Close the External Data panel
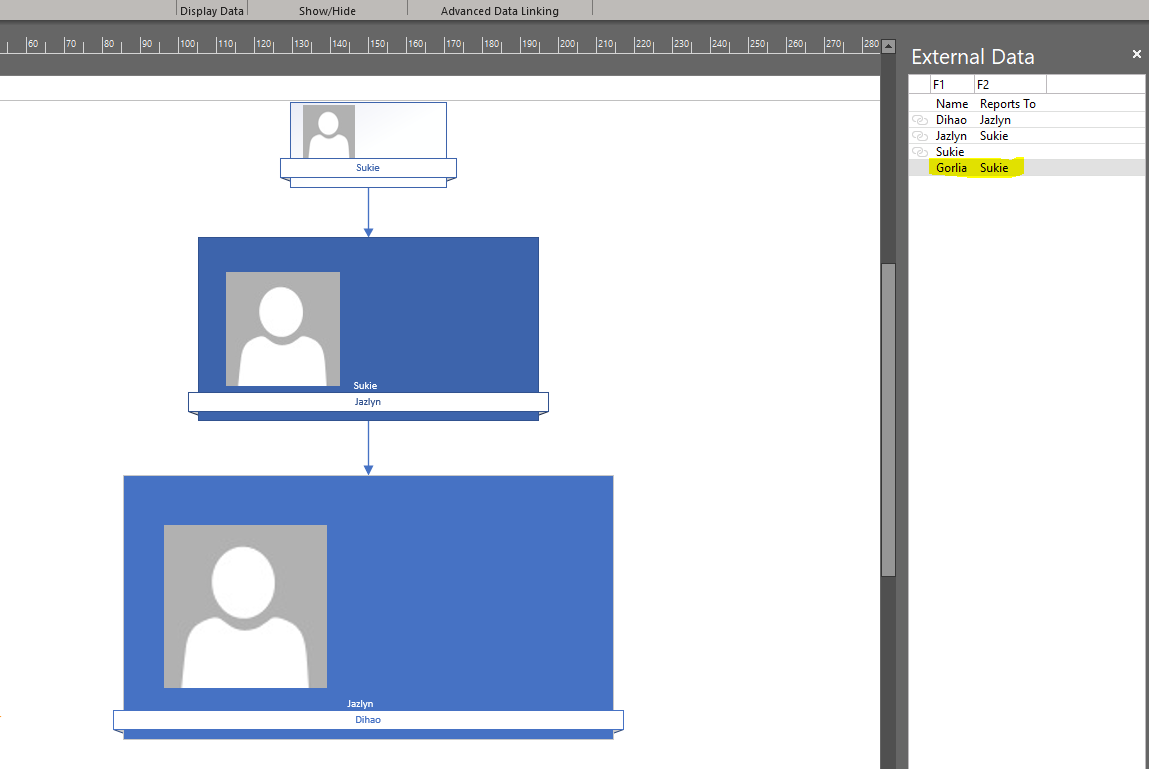This screenshot has height=769, width=1149. coord(1137,54)
